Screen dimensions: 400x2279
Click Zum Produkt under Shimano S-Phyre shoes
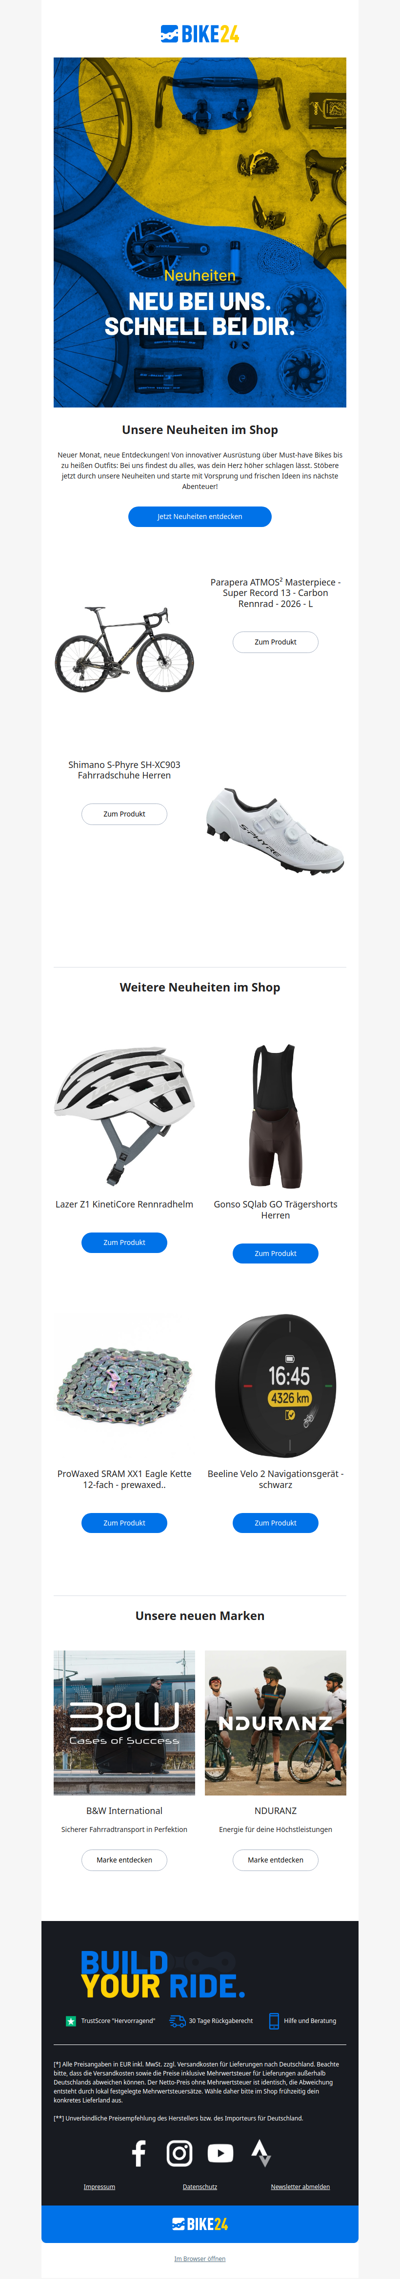coord(124,814)
